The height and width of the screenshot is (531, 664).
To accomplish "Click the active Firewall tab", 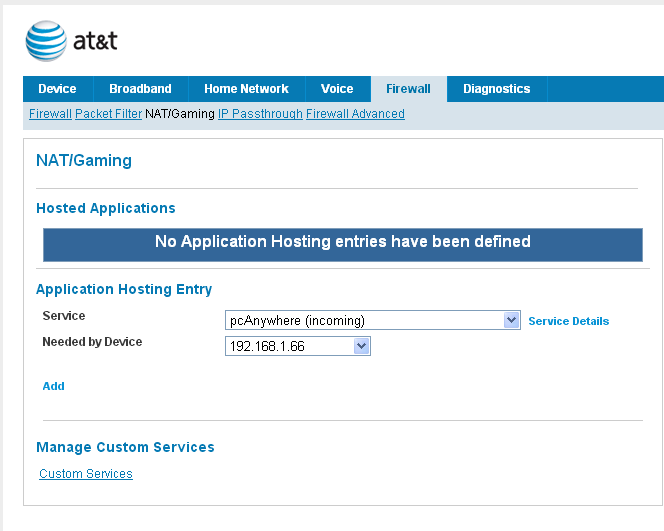I will click(408, 89).
